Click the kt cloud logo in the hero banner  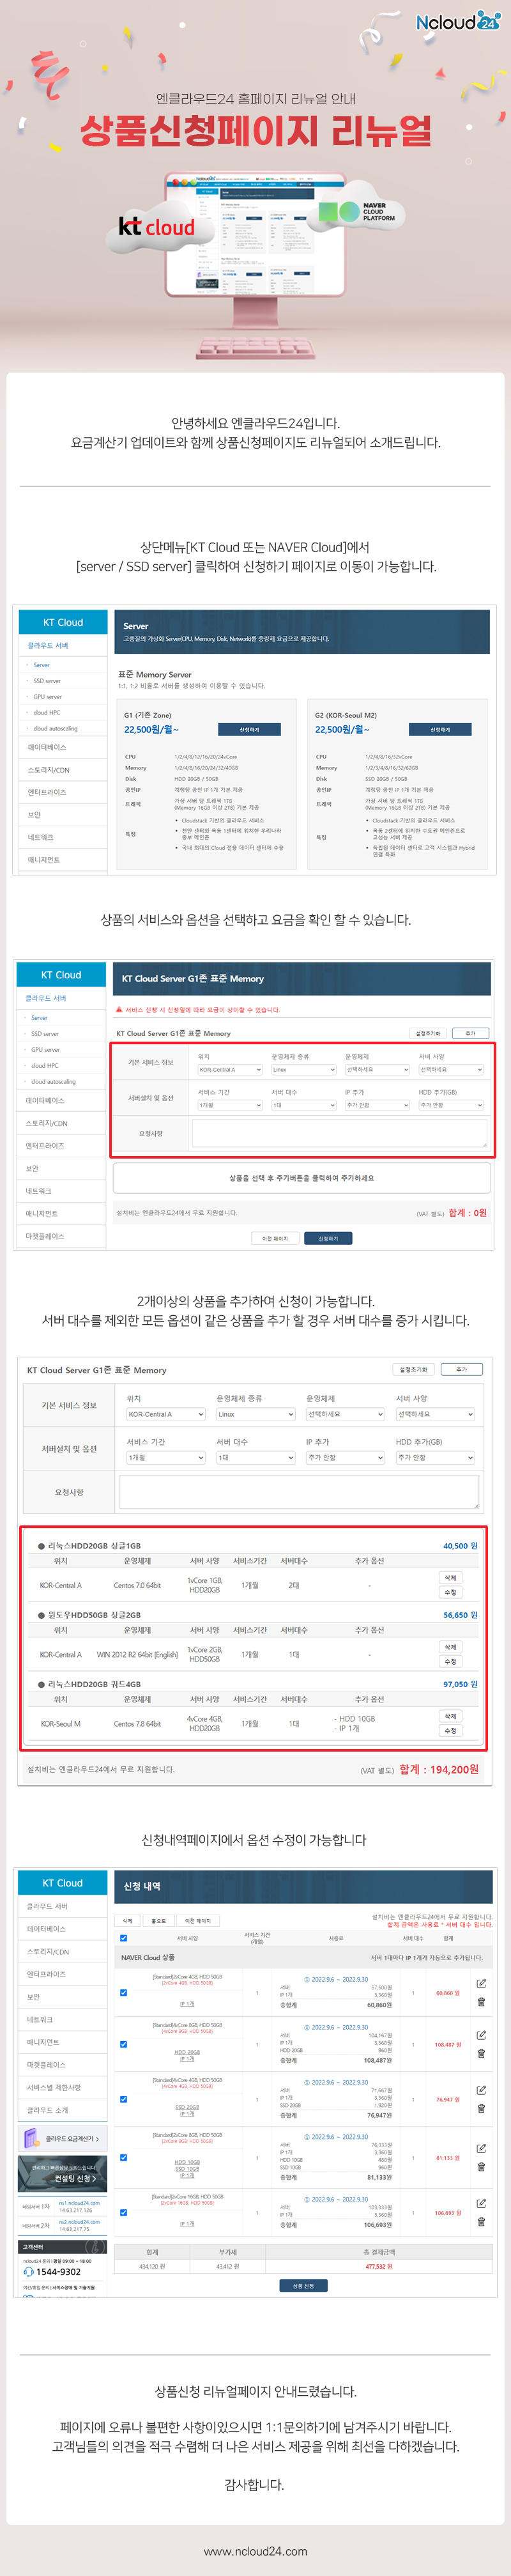[x=156, y=227]
